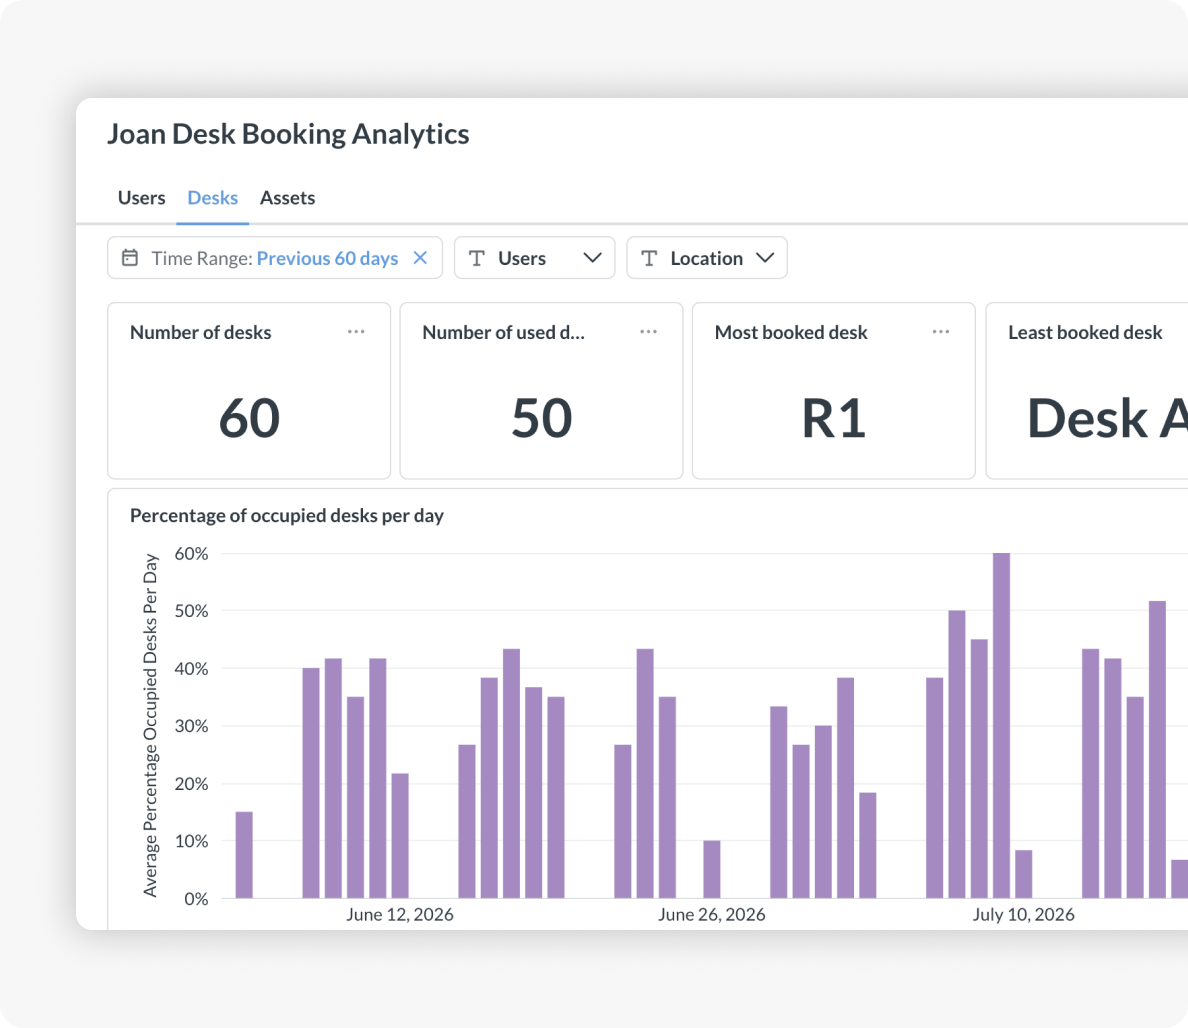The width and height of the screenshot is (1188, 1028).
Task: Click the text icon in Users filter
Action: click(x=477, y=258)
